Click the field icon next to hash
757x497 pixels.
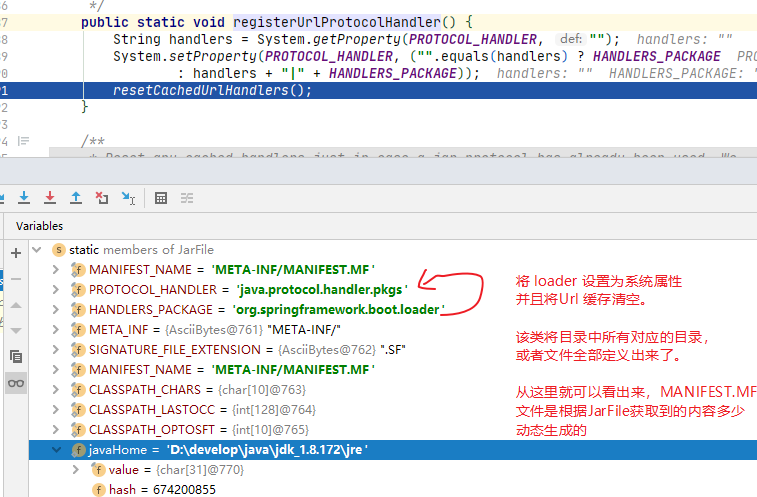coord(98,490)
